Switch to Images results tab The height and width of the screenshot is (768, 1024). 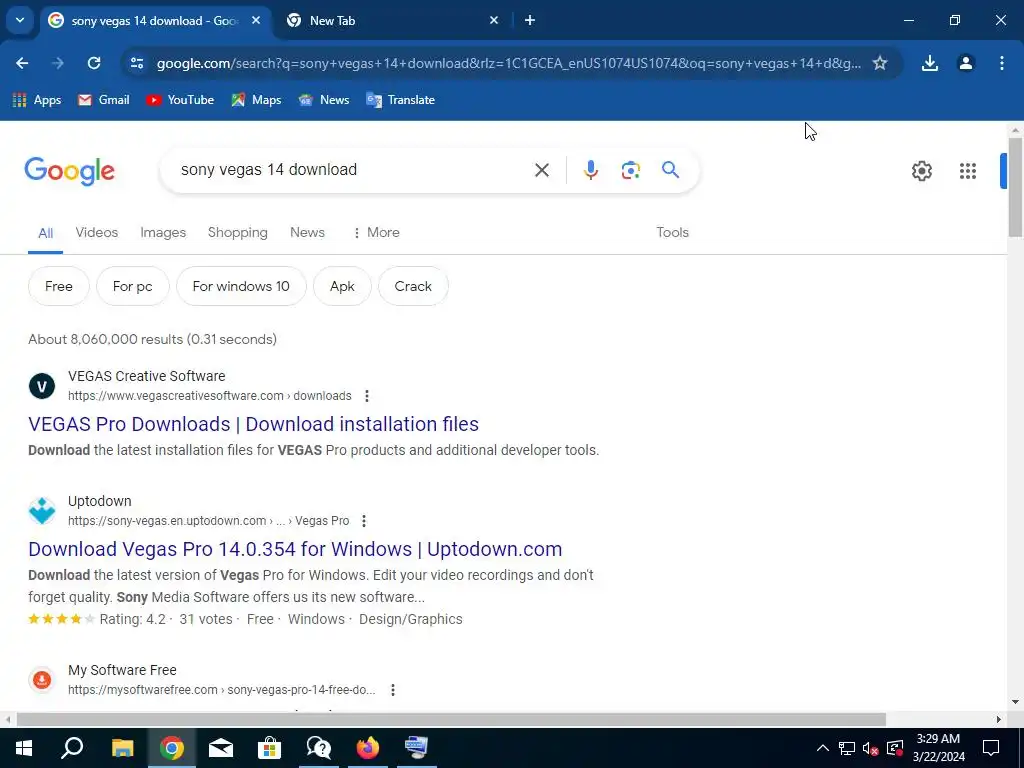point(163,232)
